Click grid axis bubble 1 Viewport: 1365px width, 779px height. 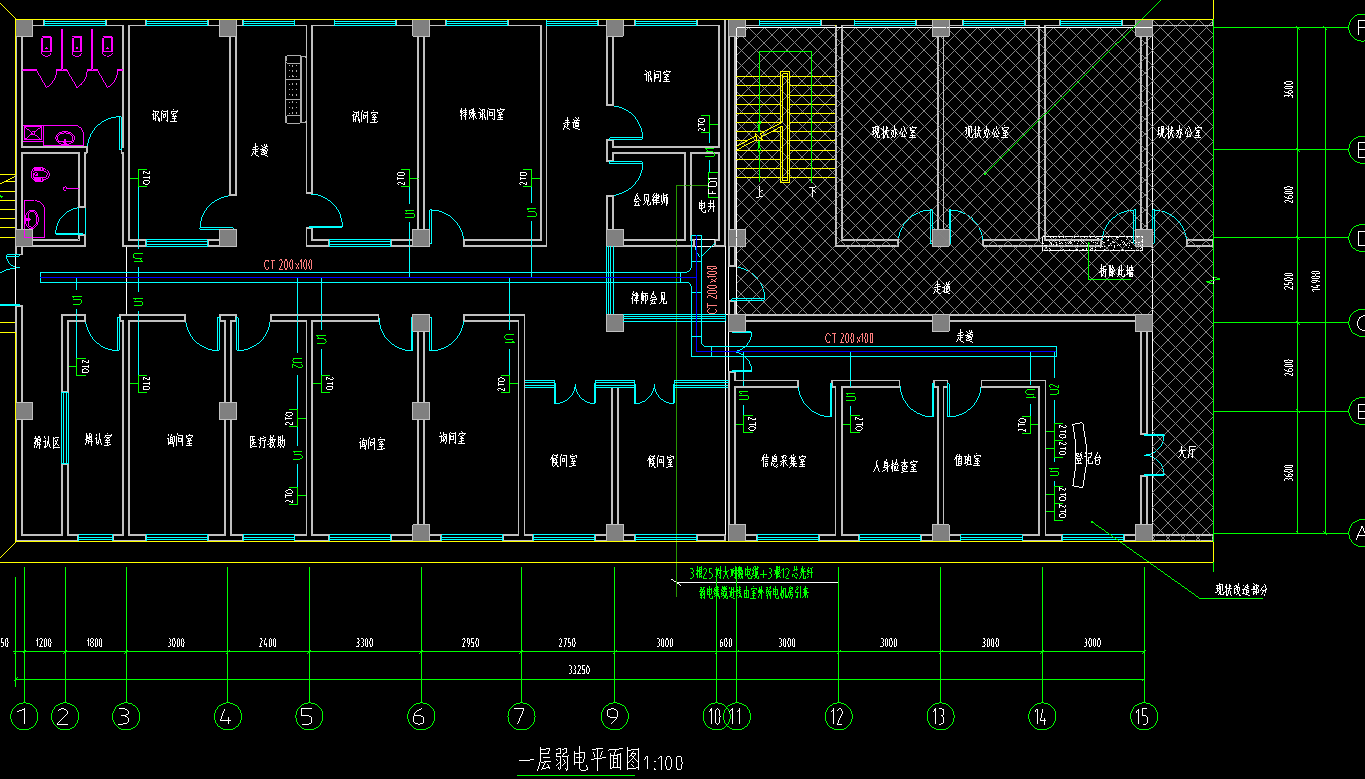pyautogui.click(x=24, y=716)
